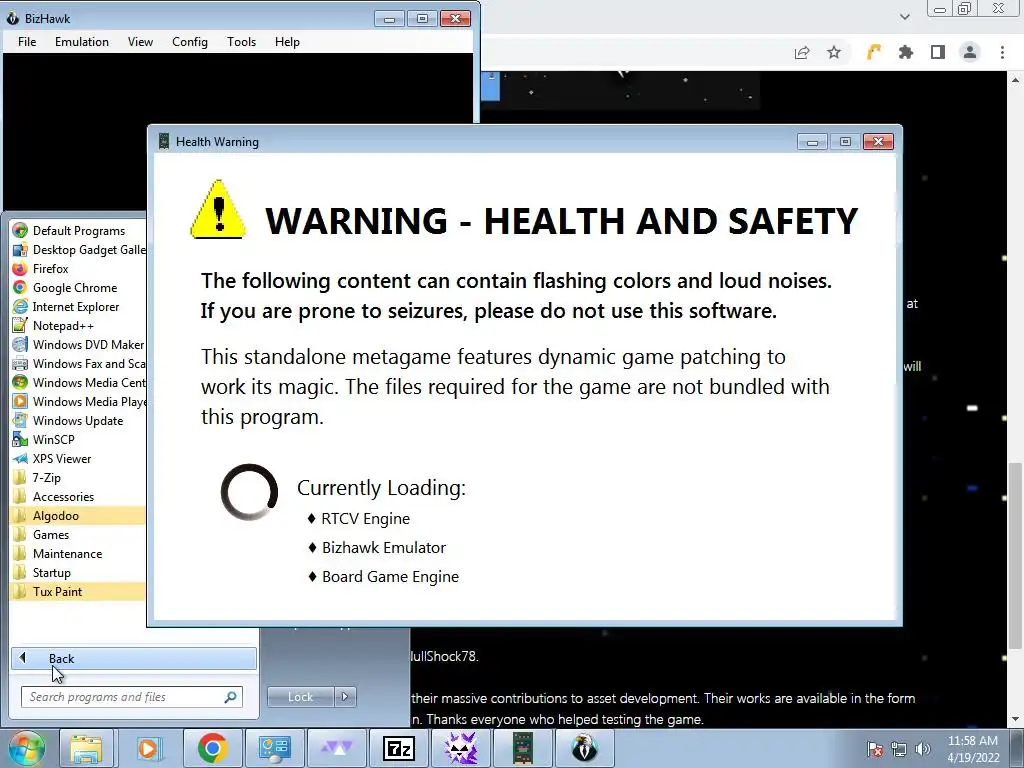Bookmark page with Chrome star icon

point(834,52)
